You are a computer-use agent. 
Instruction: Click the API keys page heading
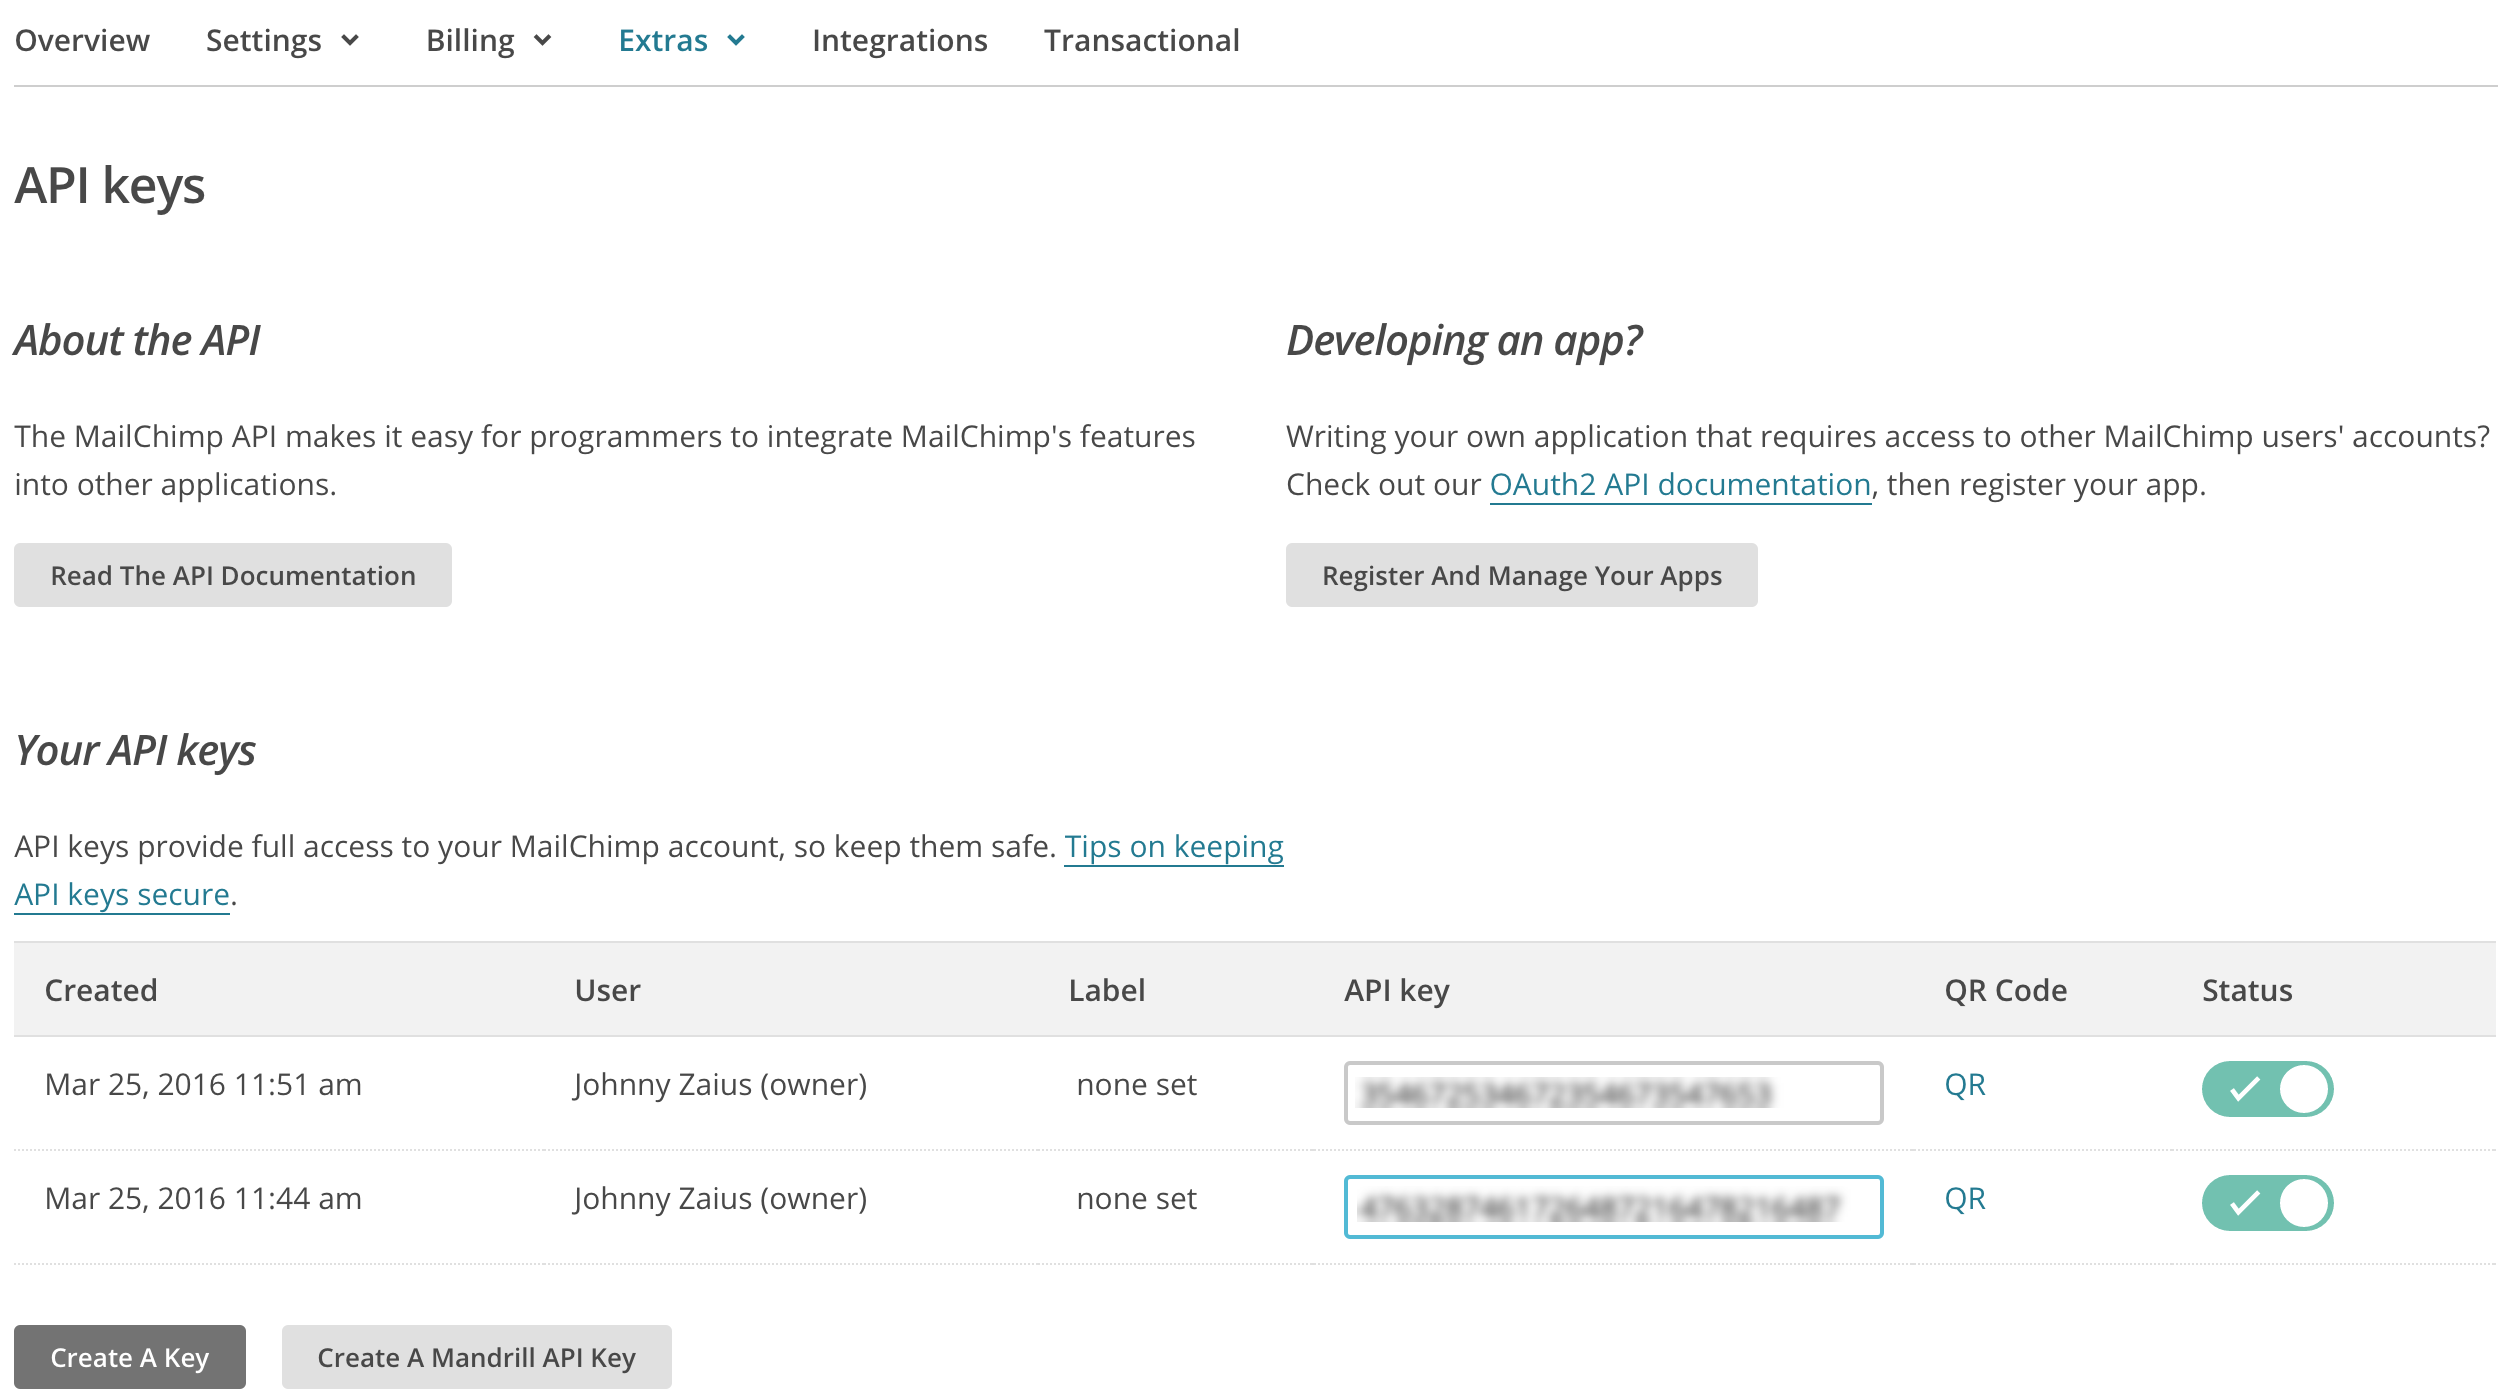coord(108,185)
